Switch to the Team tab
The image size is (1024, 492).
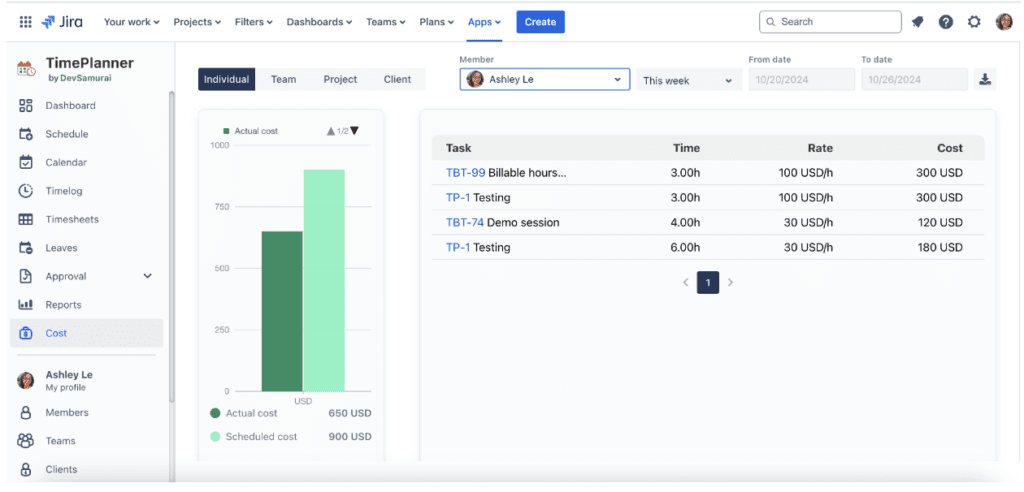pos(283,79)
